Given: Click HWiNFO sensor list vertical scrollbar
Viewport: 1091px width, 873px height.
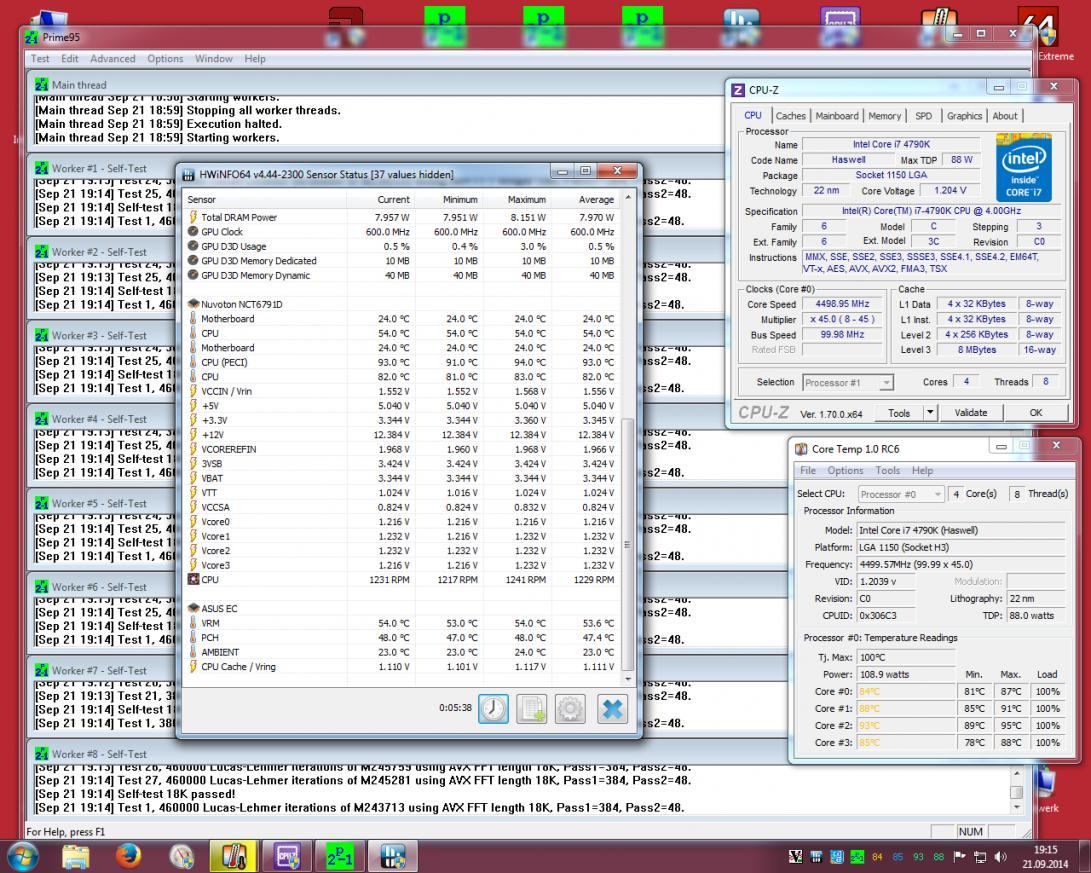Looking at the screenshot, I should coord(628,543).
